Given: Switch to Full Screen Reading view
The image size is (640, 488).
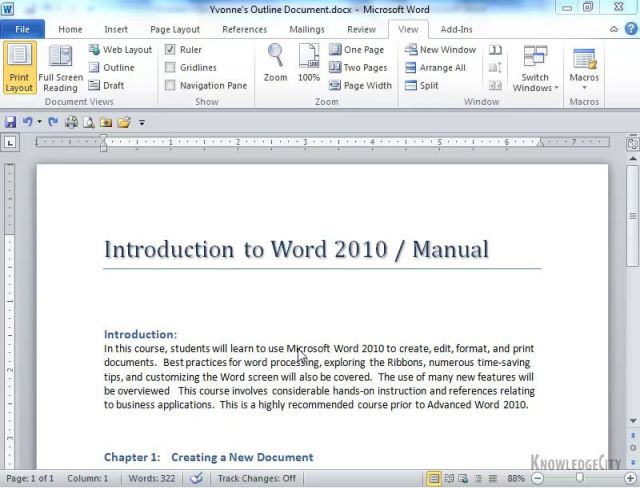Looking at the screenshot, I should (60, 67).
